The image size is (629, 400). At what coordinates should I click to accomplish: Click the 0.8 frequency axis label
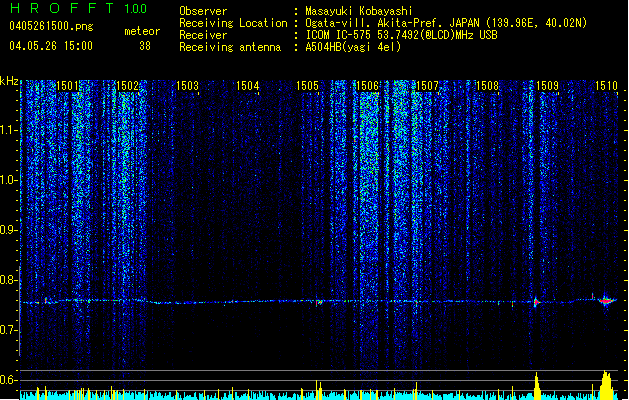pos(9,280)
